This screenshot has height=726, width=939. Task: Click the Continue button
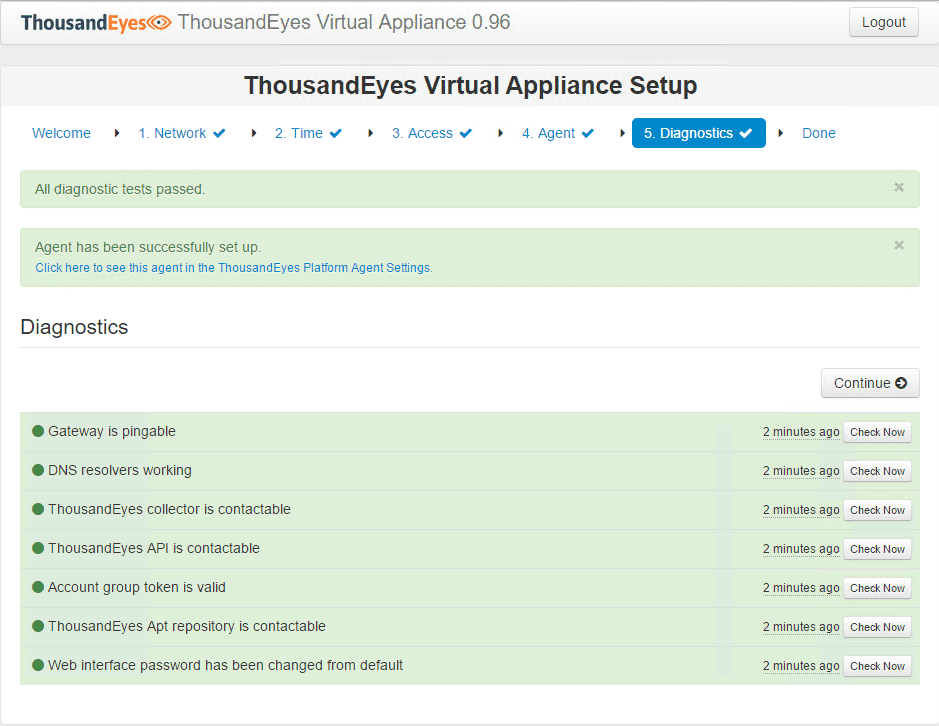click(x=870, y=383)
